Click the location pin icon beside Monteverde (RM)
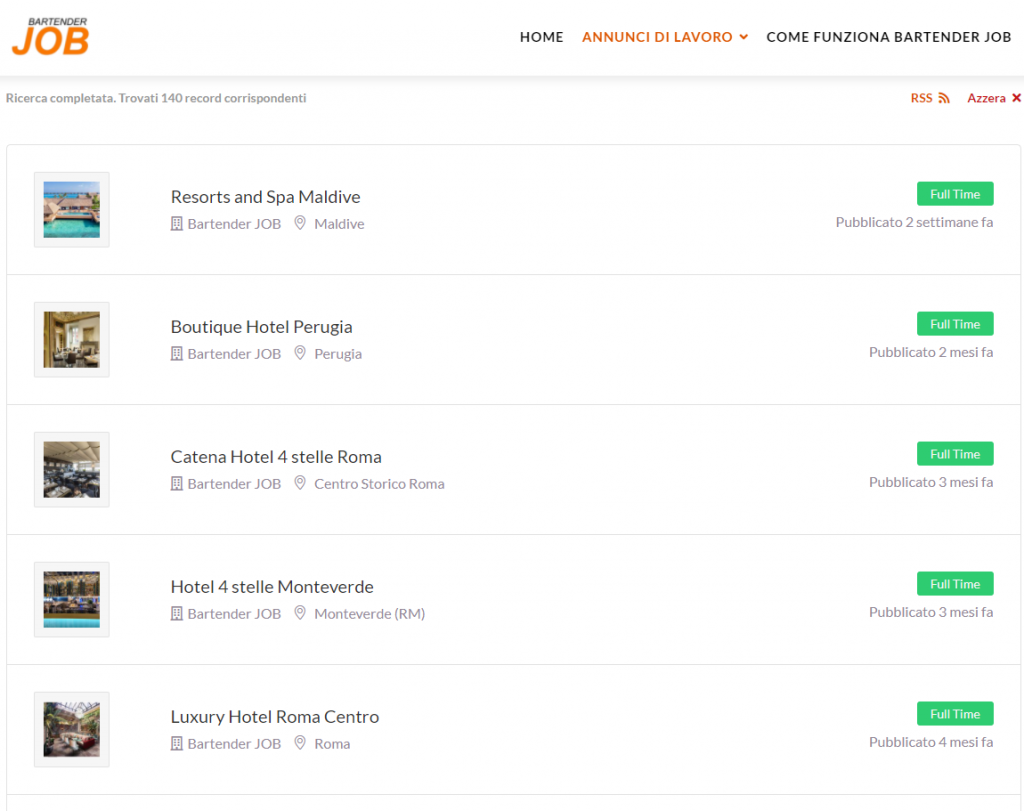This screenshot has height=811, width=1024. tap(300, 614)
